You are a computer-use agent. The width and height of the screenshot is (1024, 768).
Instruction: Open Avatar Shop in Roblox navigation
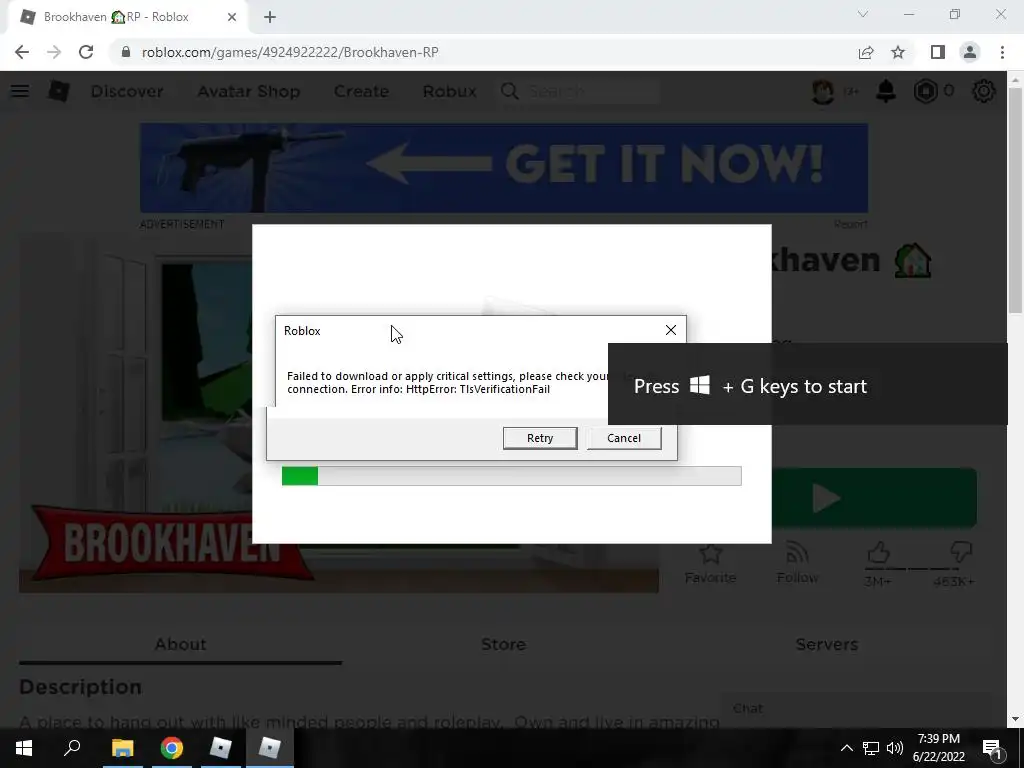tap(249, 91)
